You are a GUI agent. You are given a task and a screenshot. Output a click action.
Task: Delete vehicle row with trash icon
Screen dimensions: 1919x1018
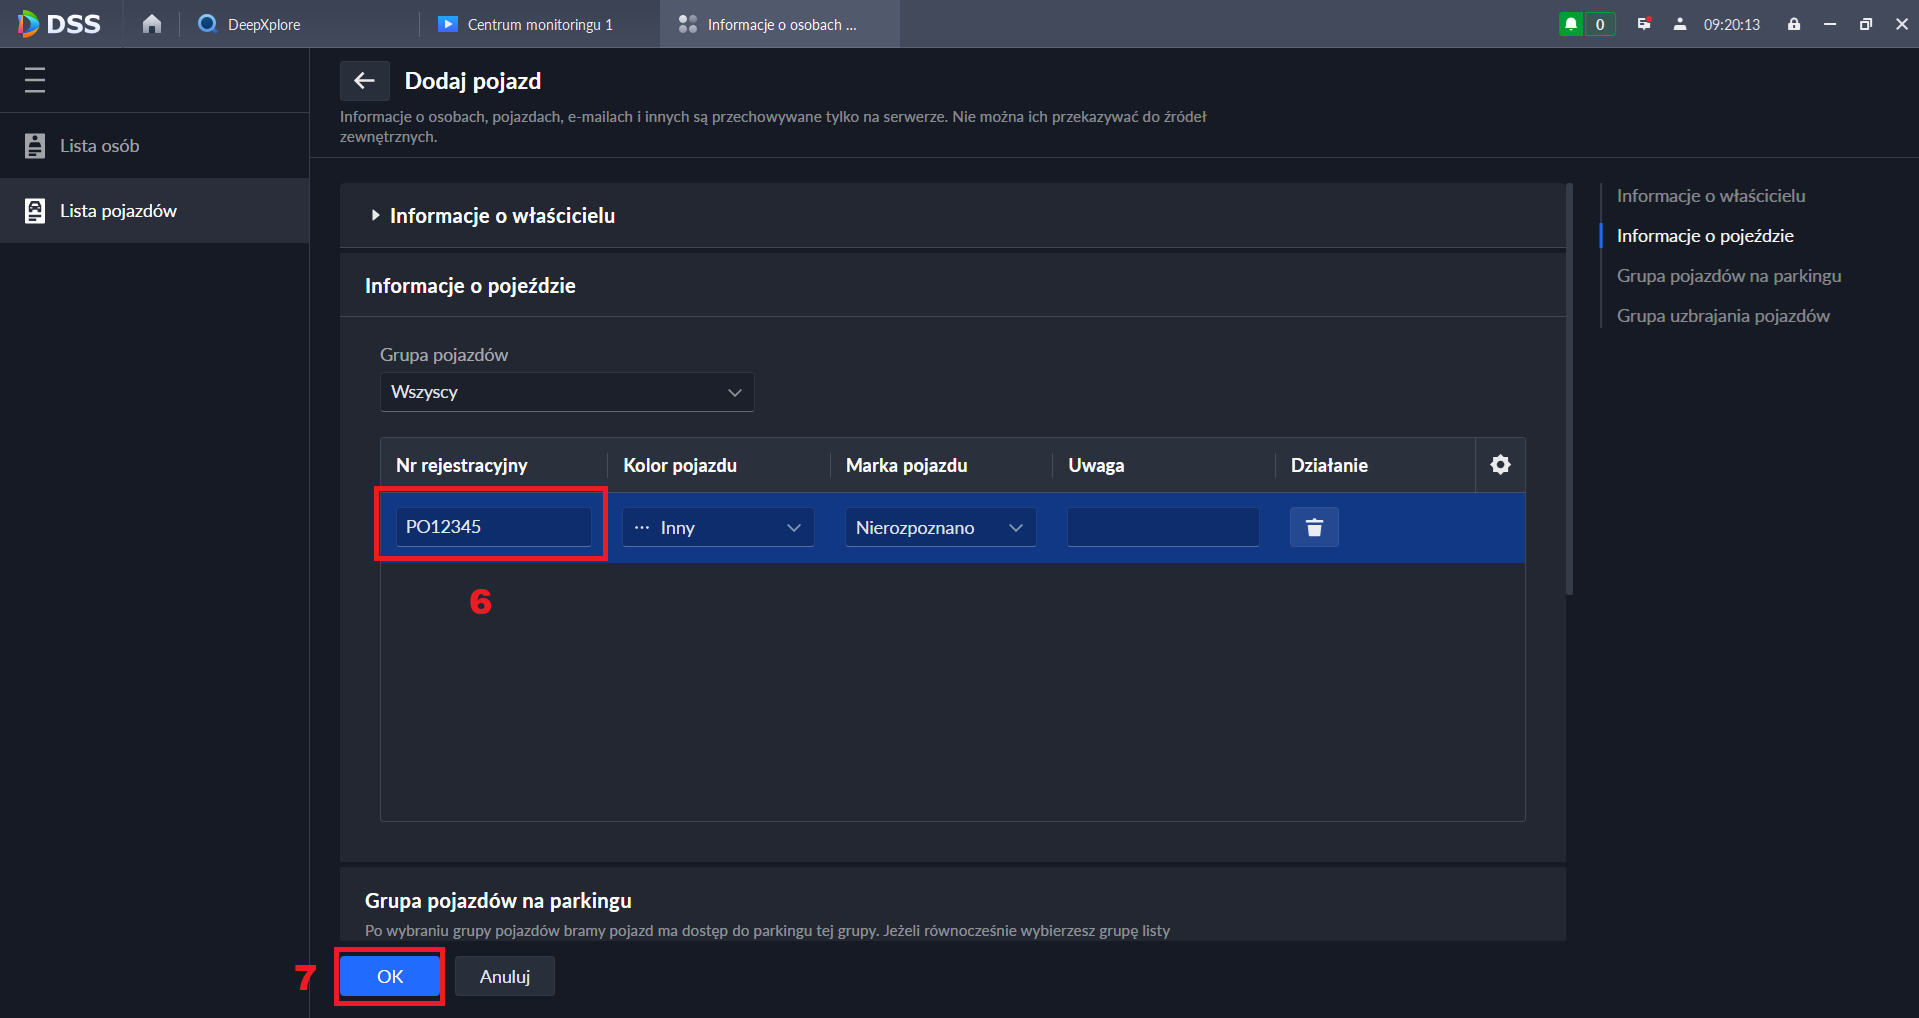point(1314,527)
